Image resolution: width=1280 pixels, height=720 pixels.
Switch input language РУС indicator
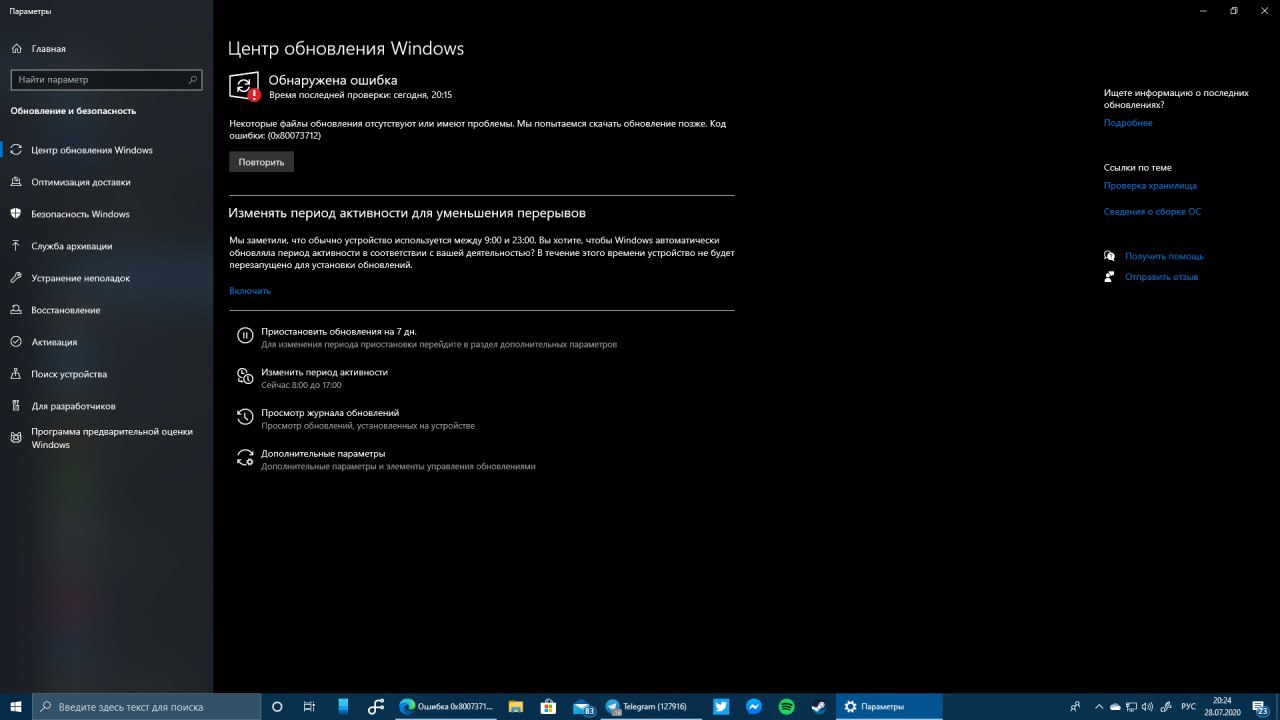[x=1188, y=706]
